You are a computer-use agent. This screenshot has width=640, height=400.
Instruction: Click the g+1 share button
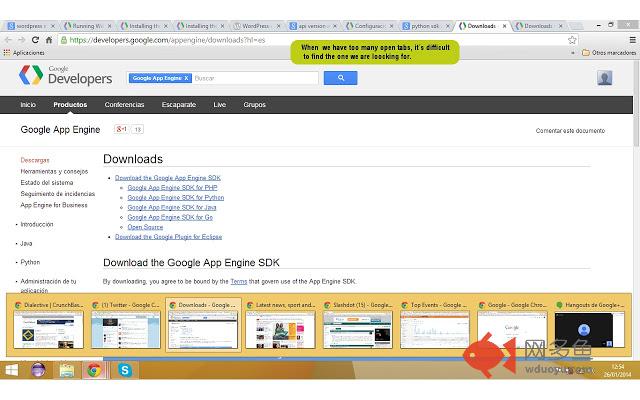[x=122, y=129]
